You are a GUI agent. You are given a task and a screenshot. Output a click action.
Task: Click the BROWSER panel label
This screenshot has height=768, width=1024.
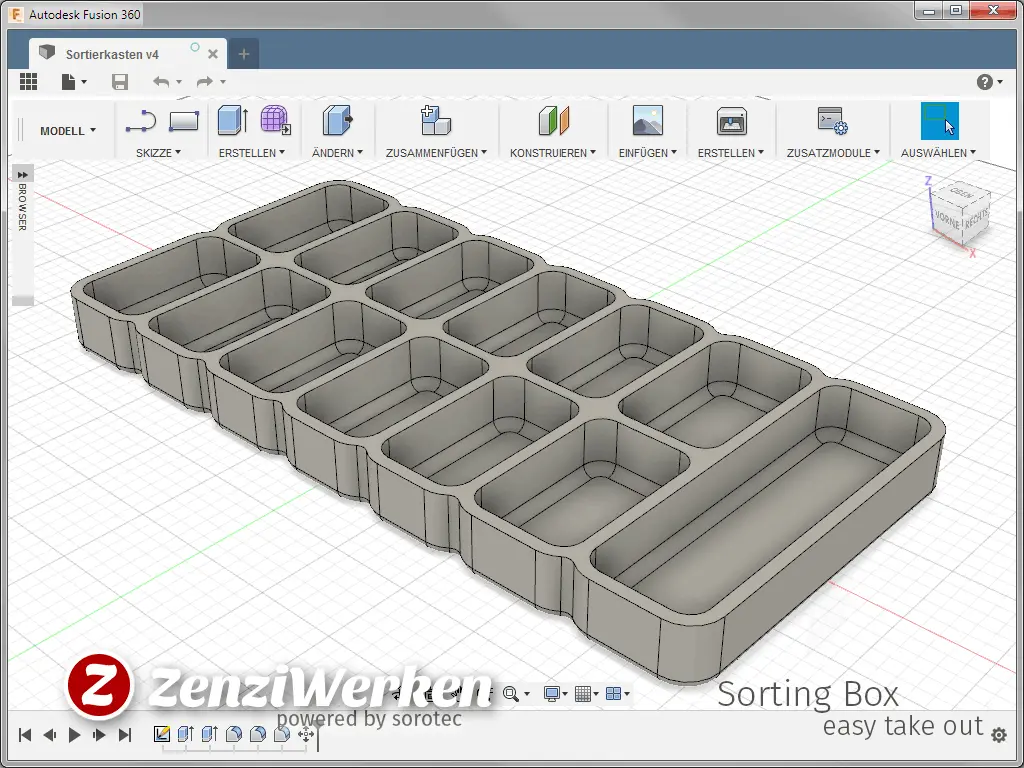pyautogui.click(x=22, y=206)
